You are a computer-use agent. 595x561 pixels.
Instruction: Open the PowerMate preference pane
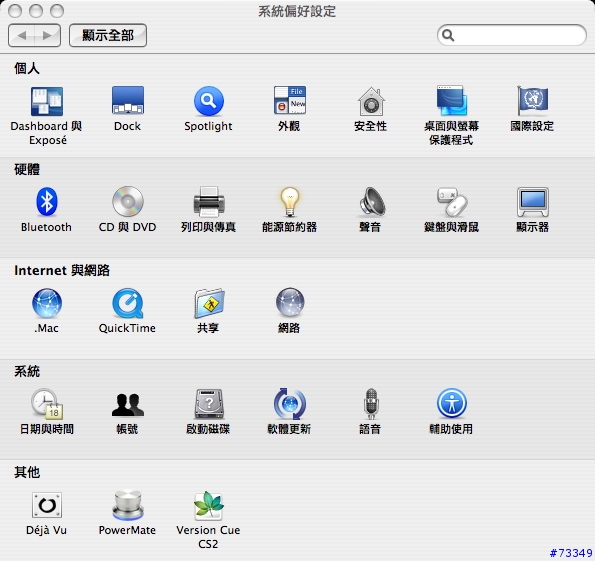(x=128, y=505)
